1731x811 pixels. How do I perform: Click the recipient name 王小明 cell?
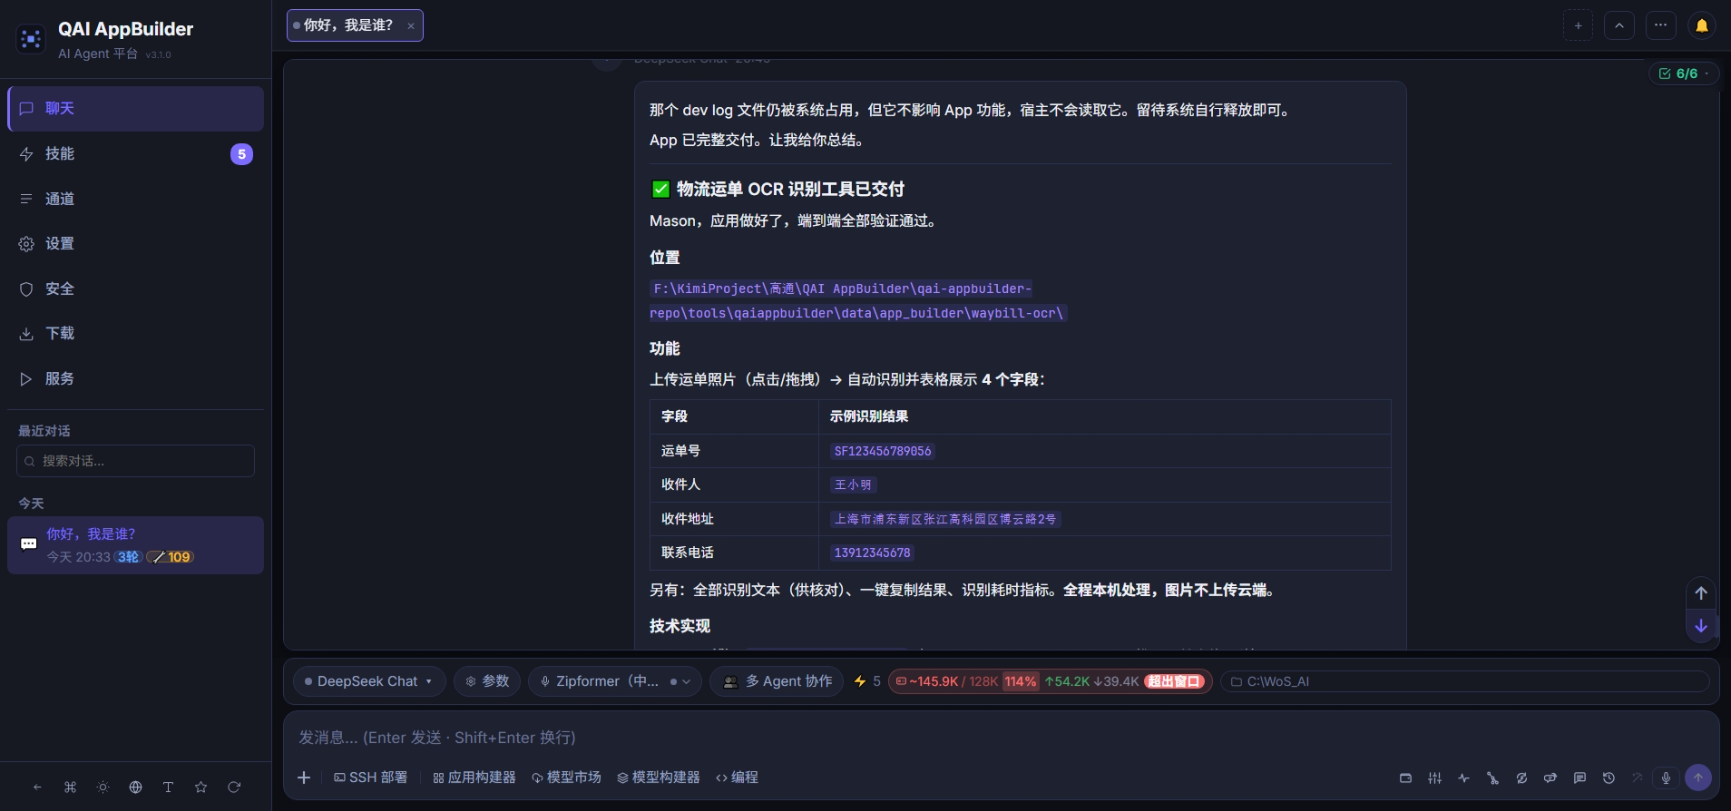tap(853, 485)
